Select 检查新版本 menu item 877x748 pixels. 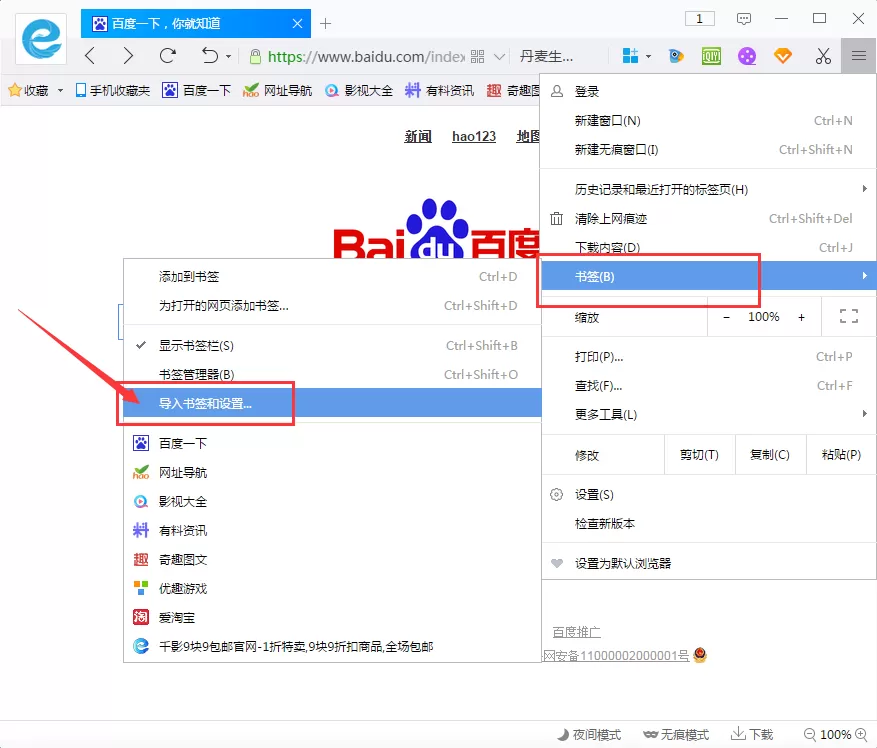(x=708, y=524)
